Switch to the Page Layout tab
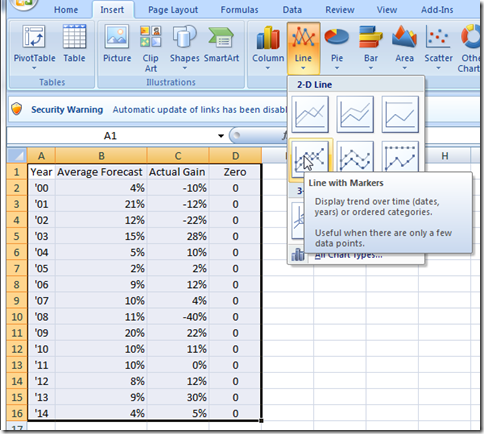This screenshot has width=484, height=434. (173, 10)
